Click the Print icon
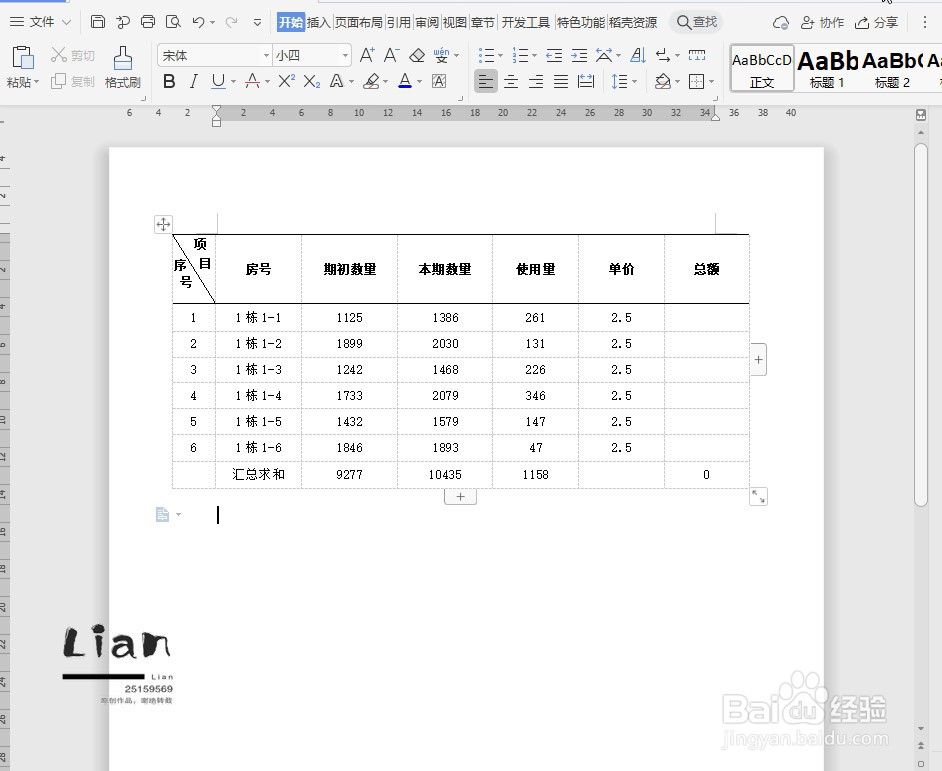Screen dimensions: 942x771 pos(149,21)
